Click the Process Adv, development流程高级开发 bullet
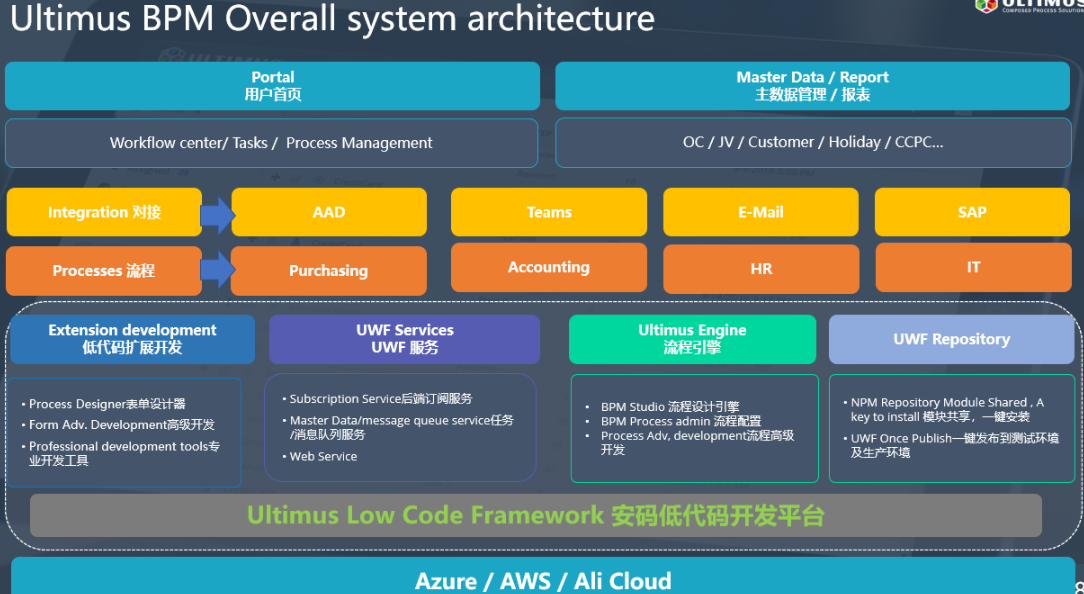Screen dimensions: 1084x594 click(x=690, y=443)
